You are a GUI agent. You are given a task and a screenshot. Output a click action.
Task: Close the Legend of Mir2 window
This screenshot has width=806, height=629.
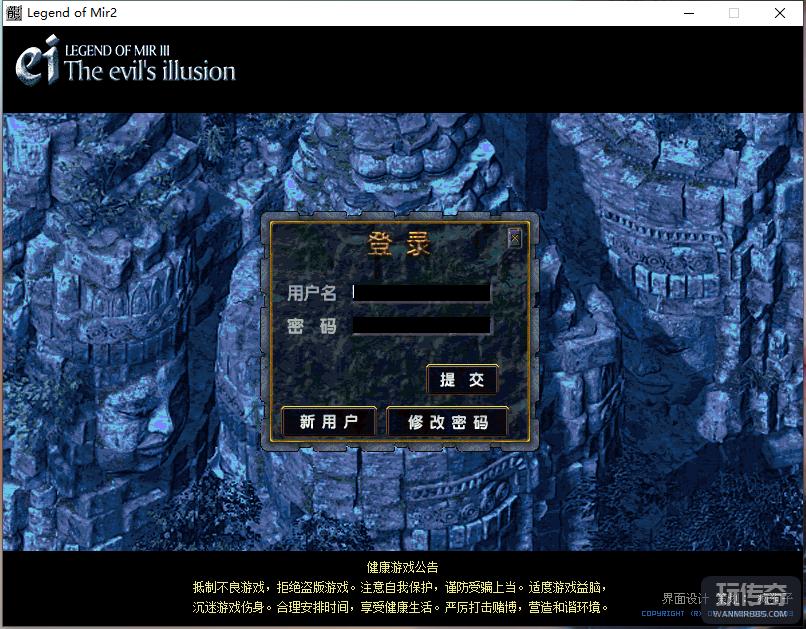[x=780, y=13]
